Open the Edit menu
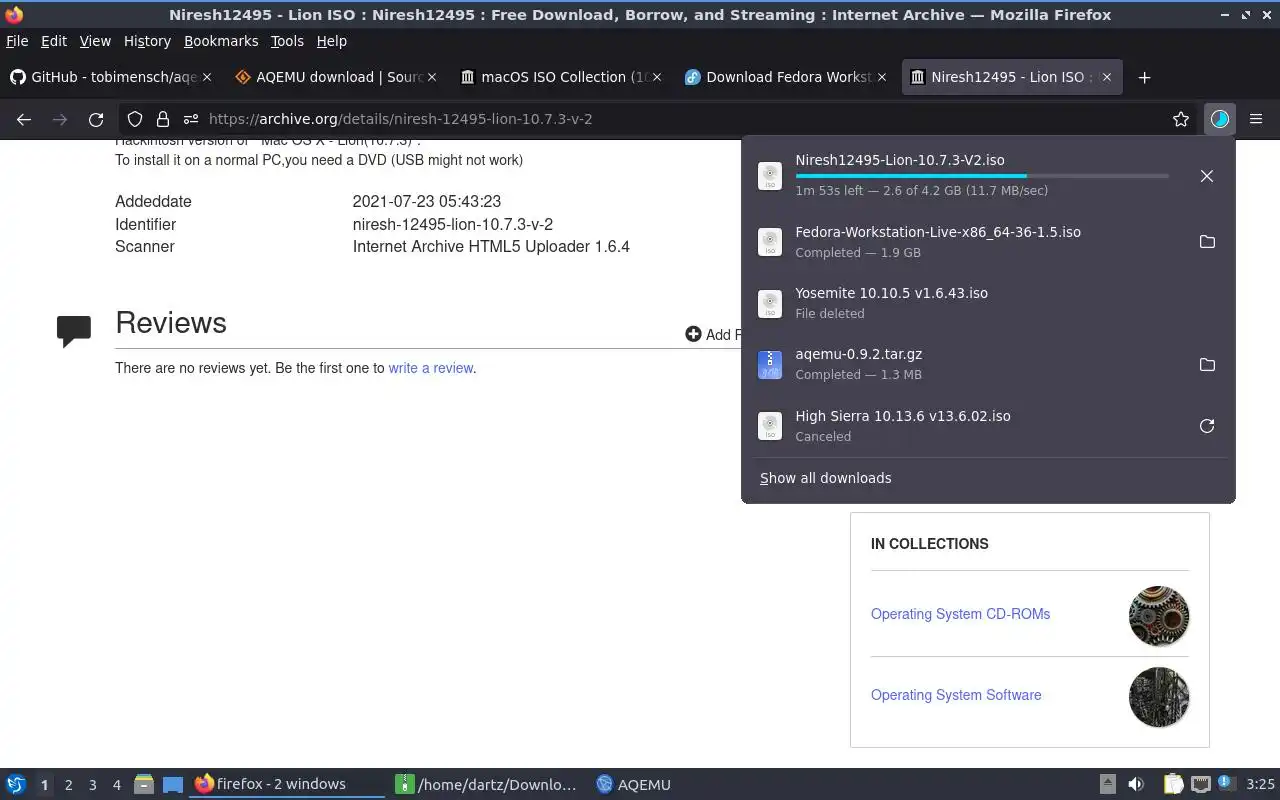The image size is (1280, 800). tap(54, 41)
